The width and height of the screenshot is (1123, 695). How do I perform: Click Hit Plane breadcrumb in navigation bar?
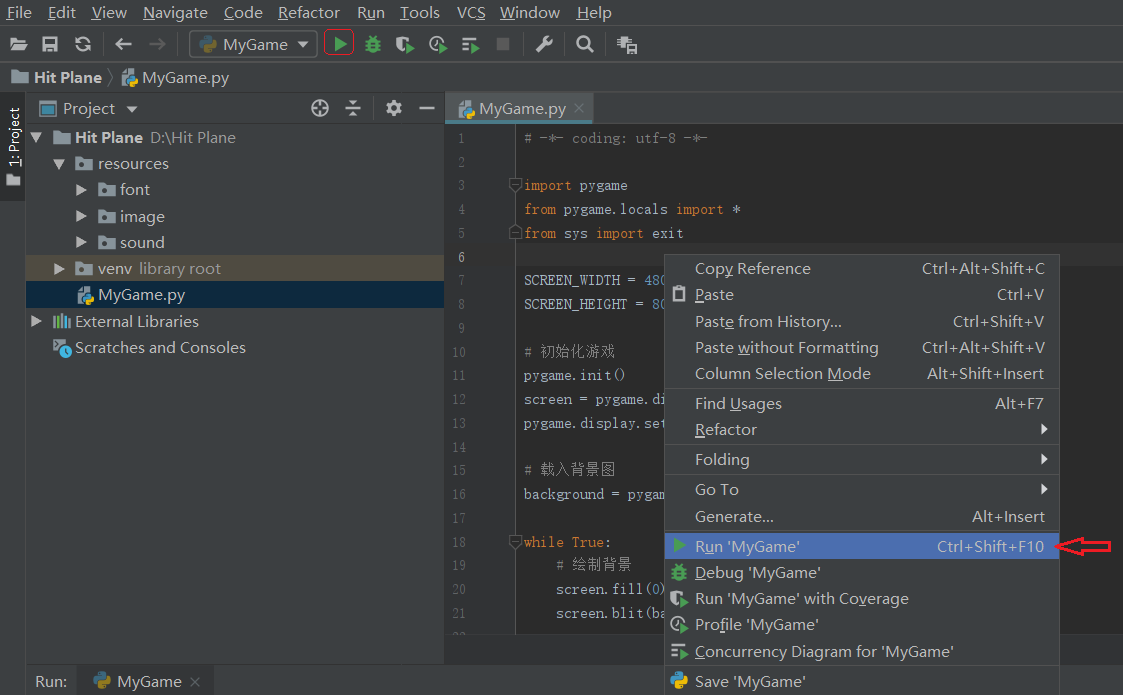[x=68, y=77]
